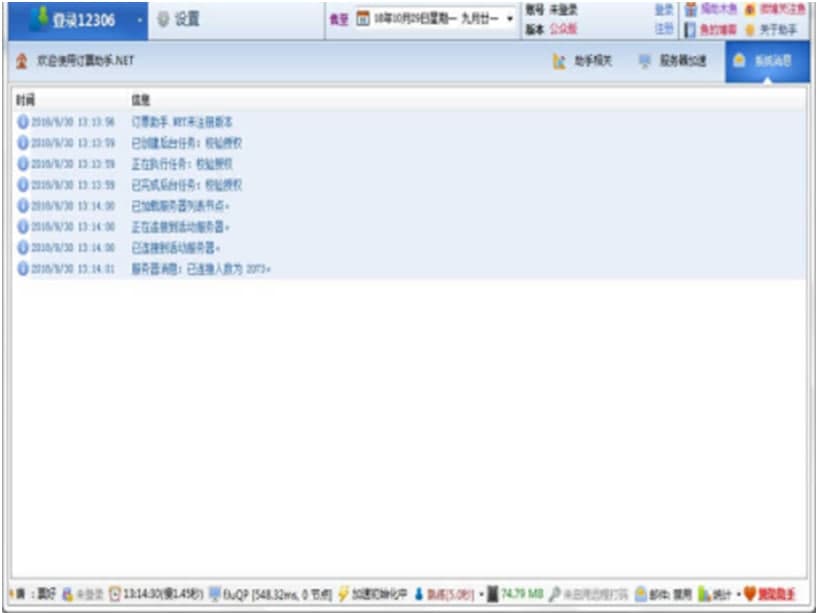Image resolution: width=818 pixels, height=615 pixels.
Task: Select the server message showing 2073 connected users
Action: 201,269
